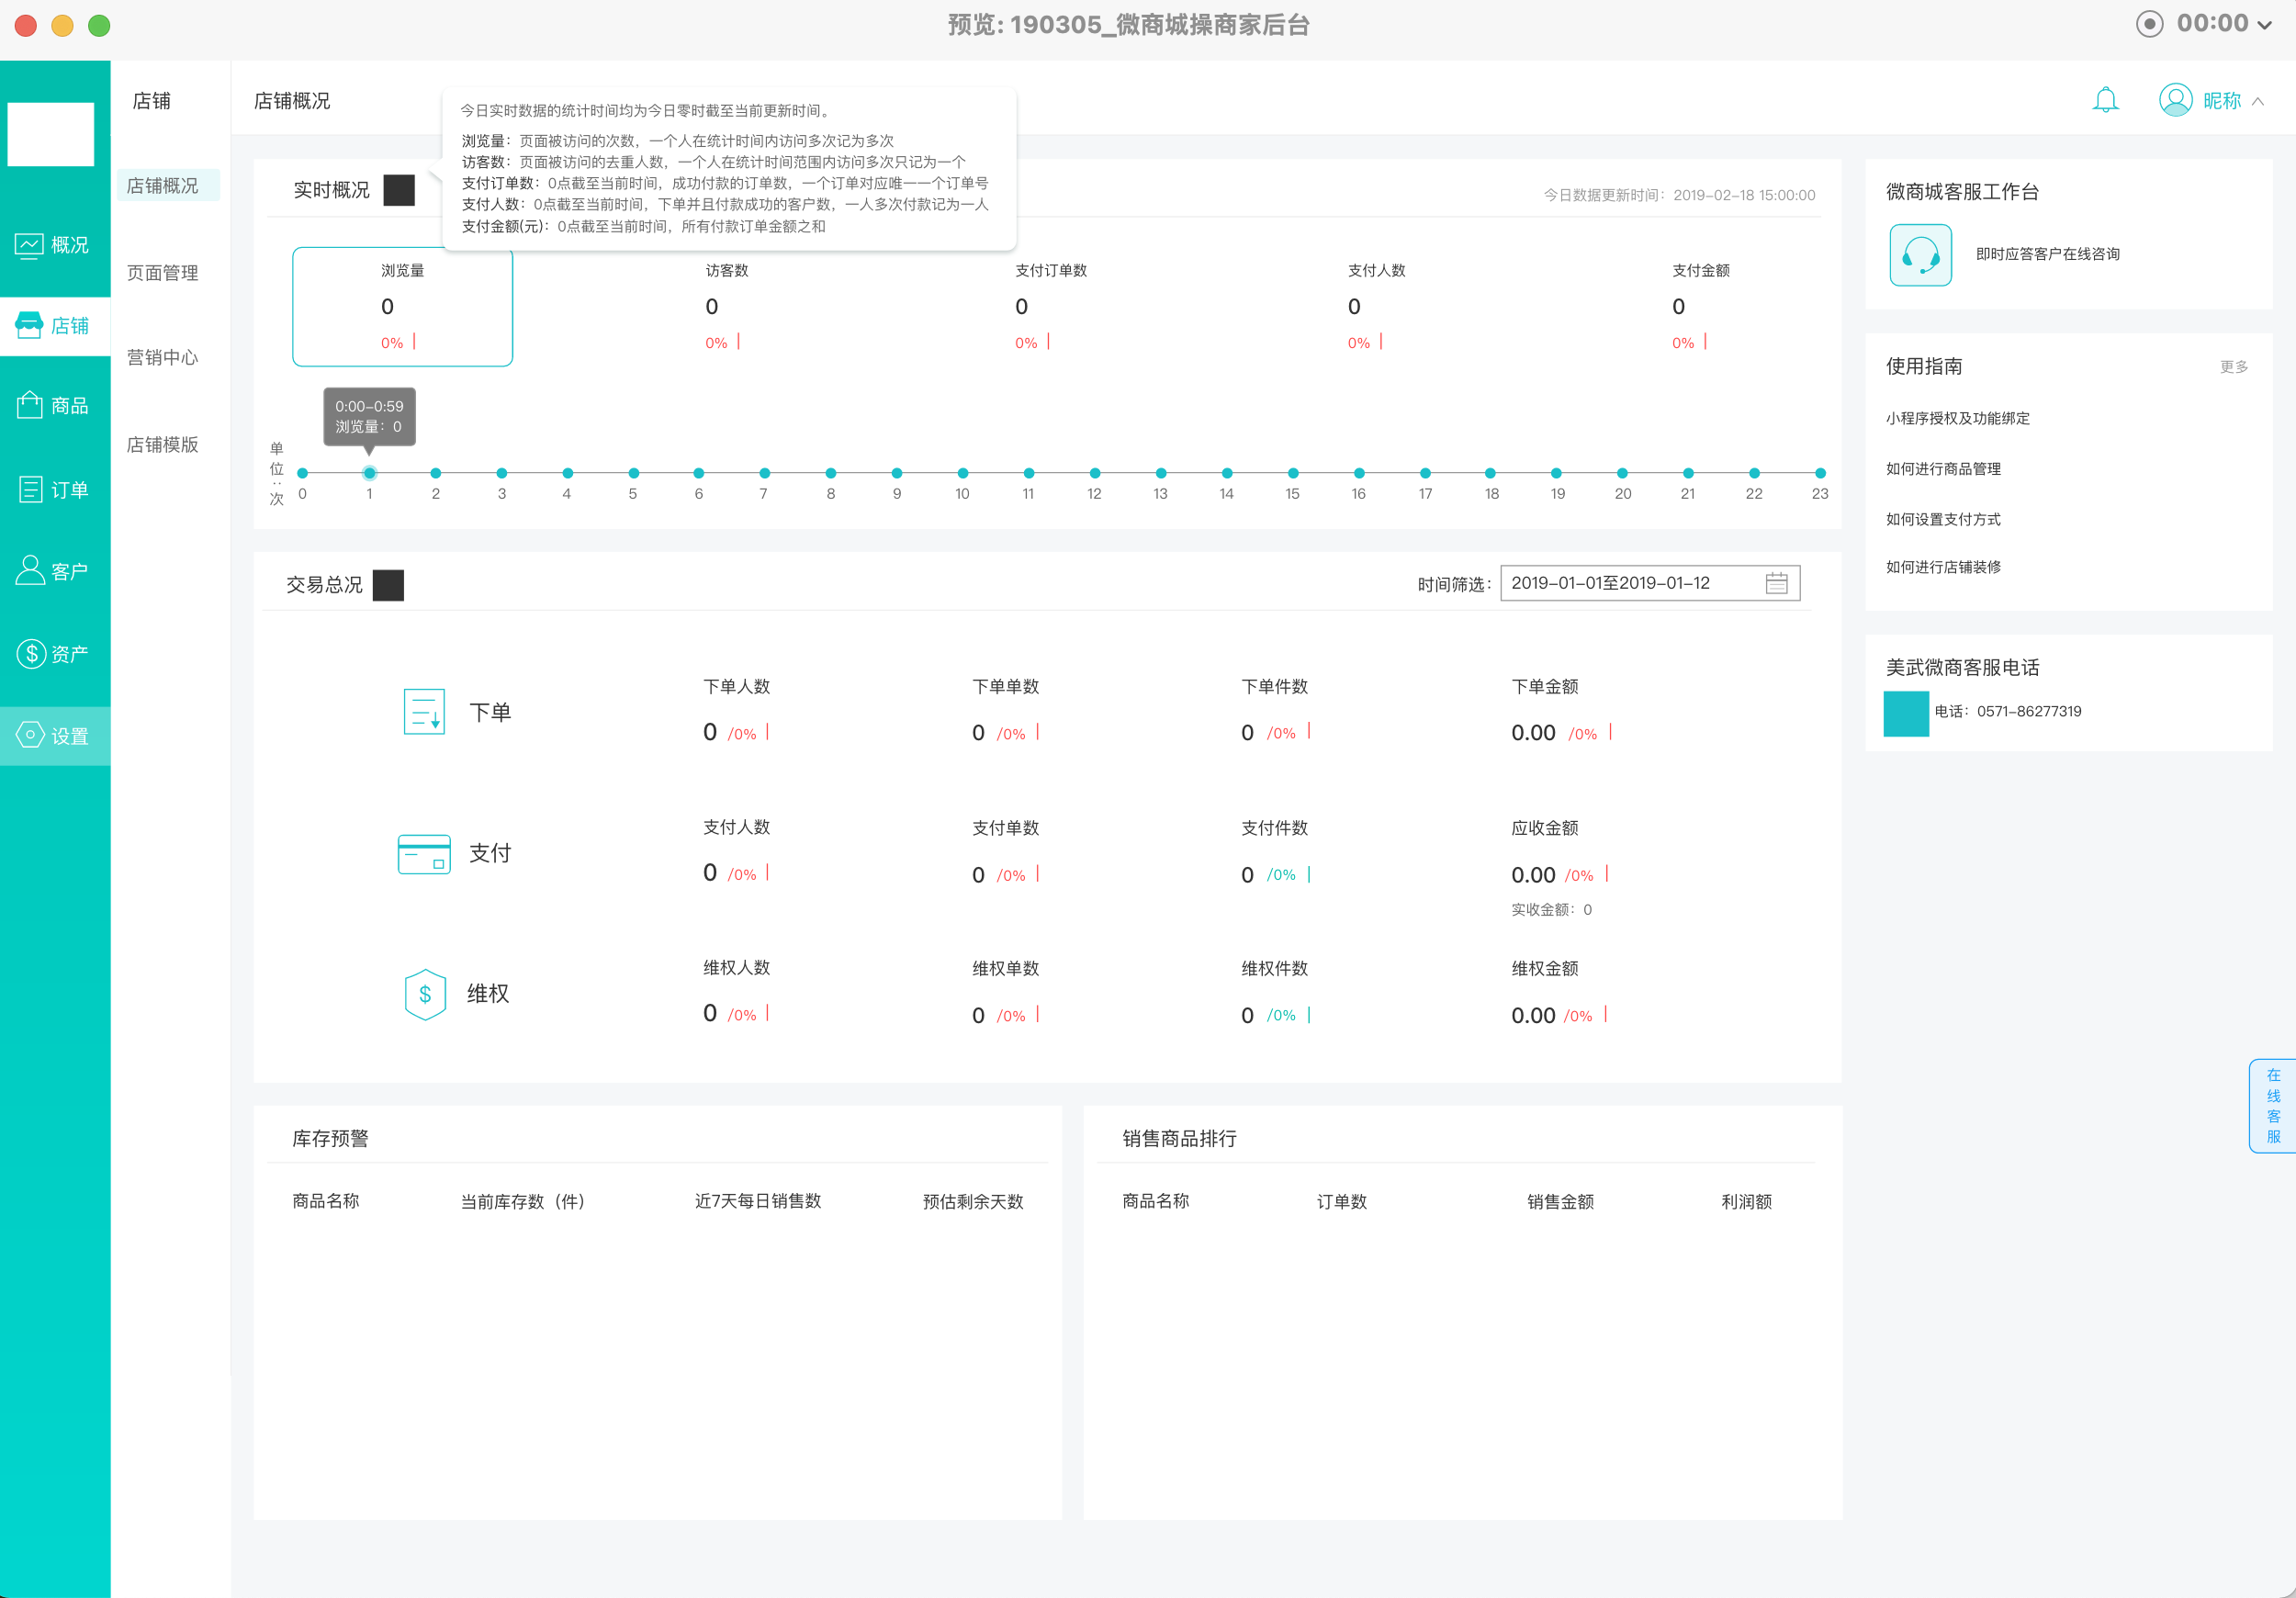
Task: Click the 预估剩余天数 column header
Action: click(973, 1201)
